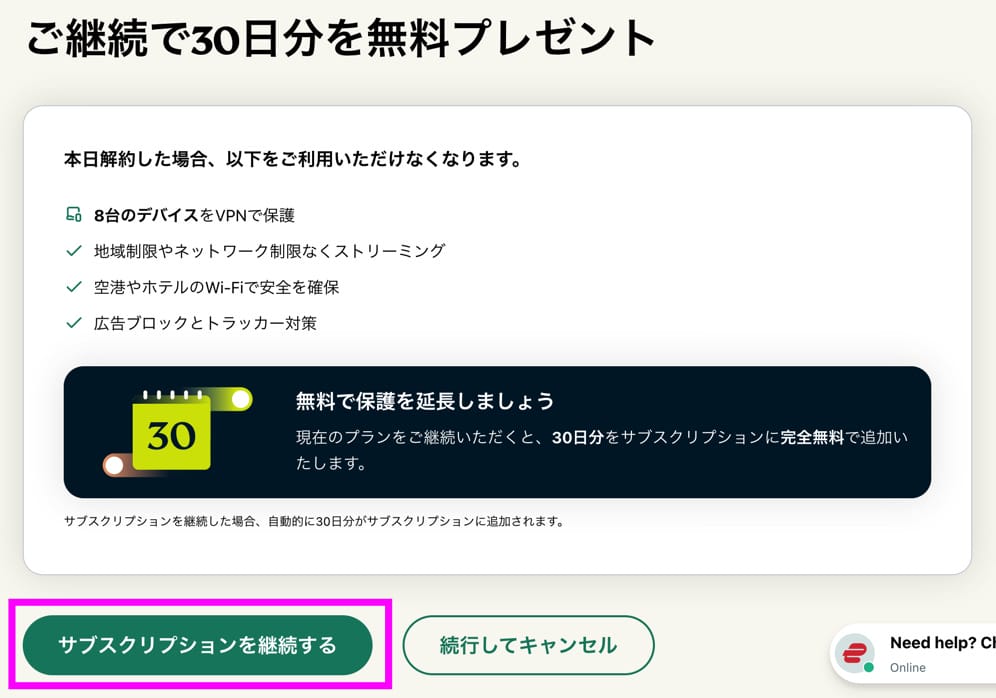This screenshot has width=996, height=698.
Task: Click the green 30 calendar icon
Action: [172, 434]
